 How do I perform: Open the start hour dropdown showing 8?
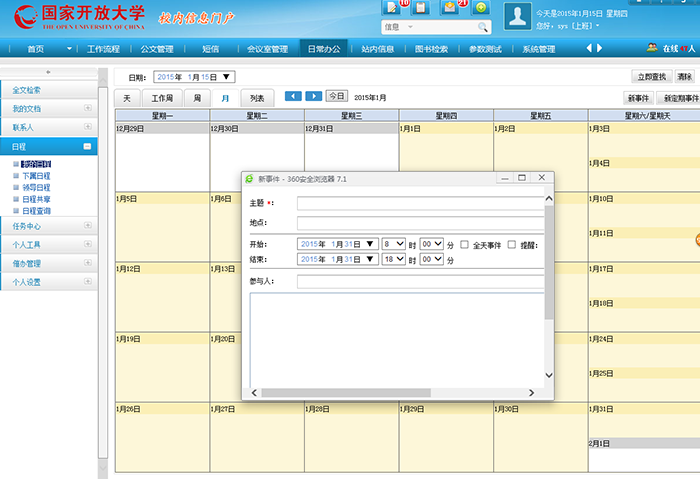[394, 244]
